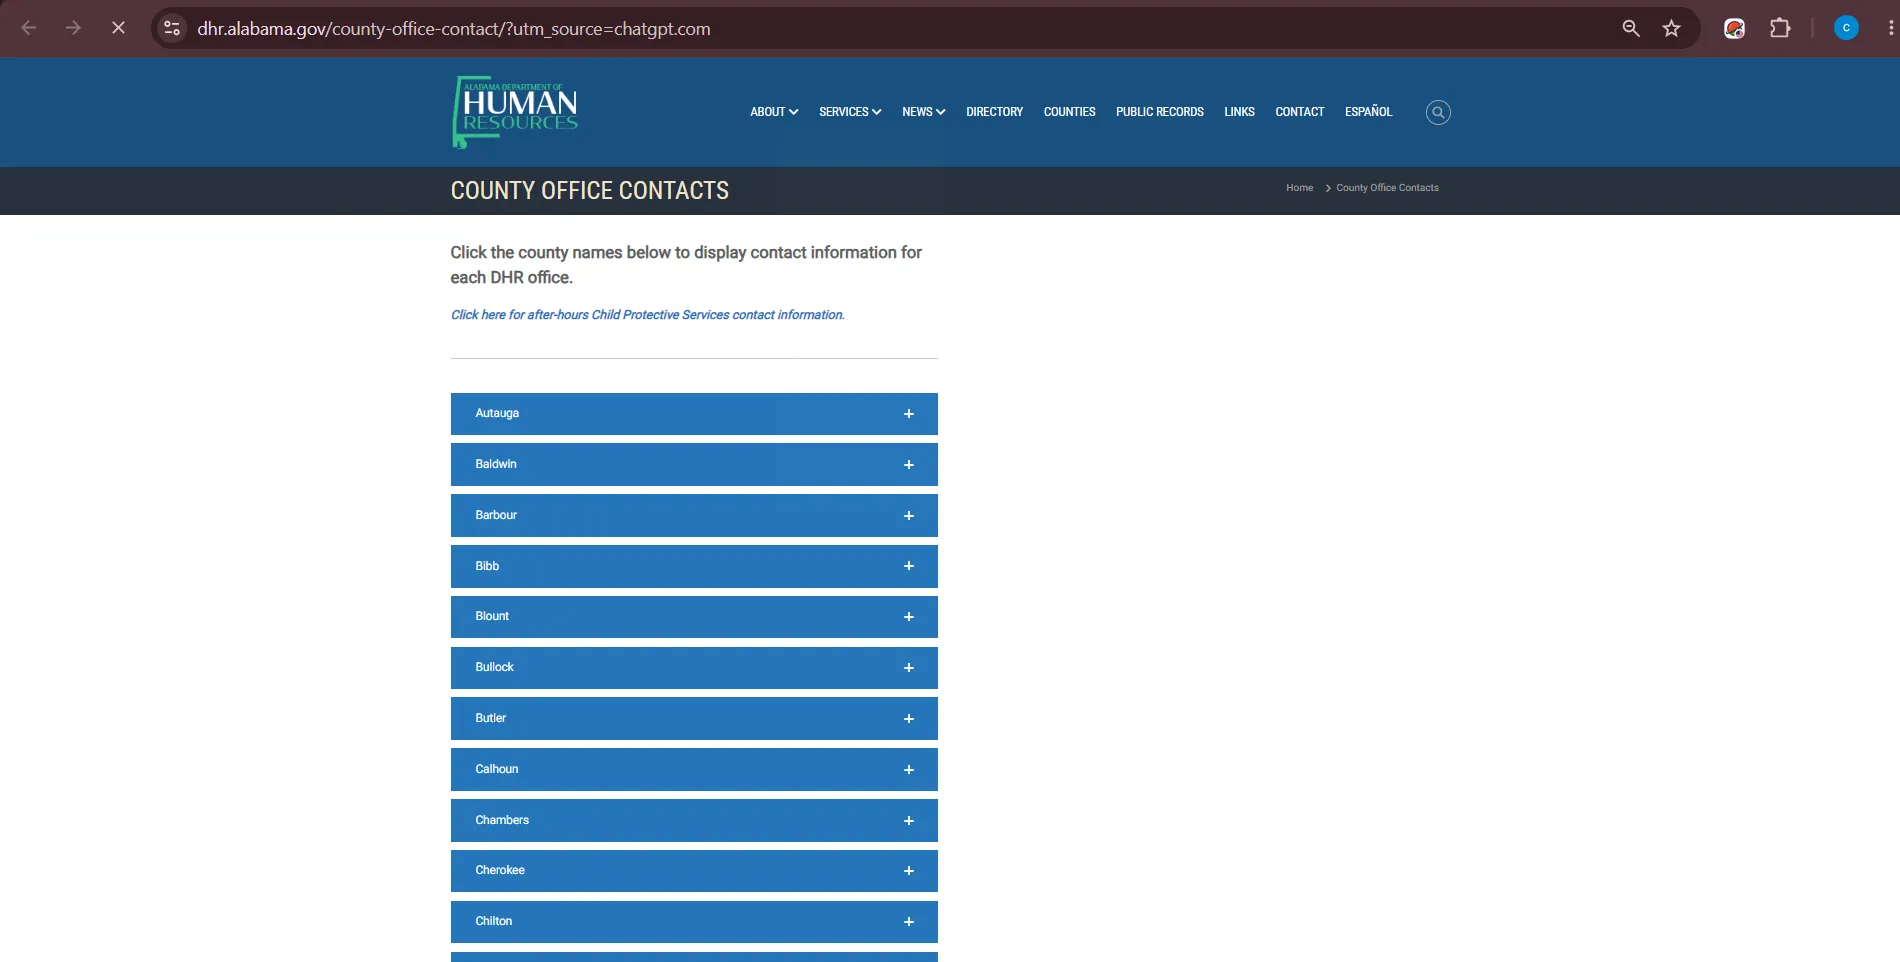Expand the Cherokee county panel
This screenshot has width=1900, height=962.
694,871
